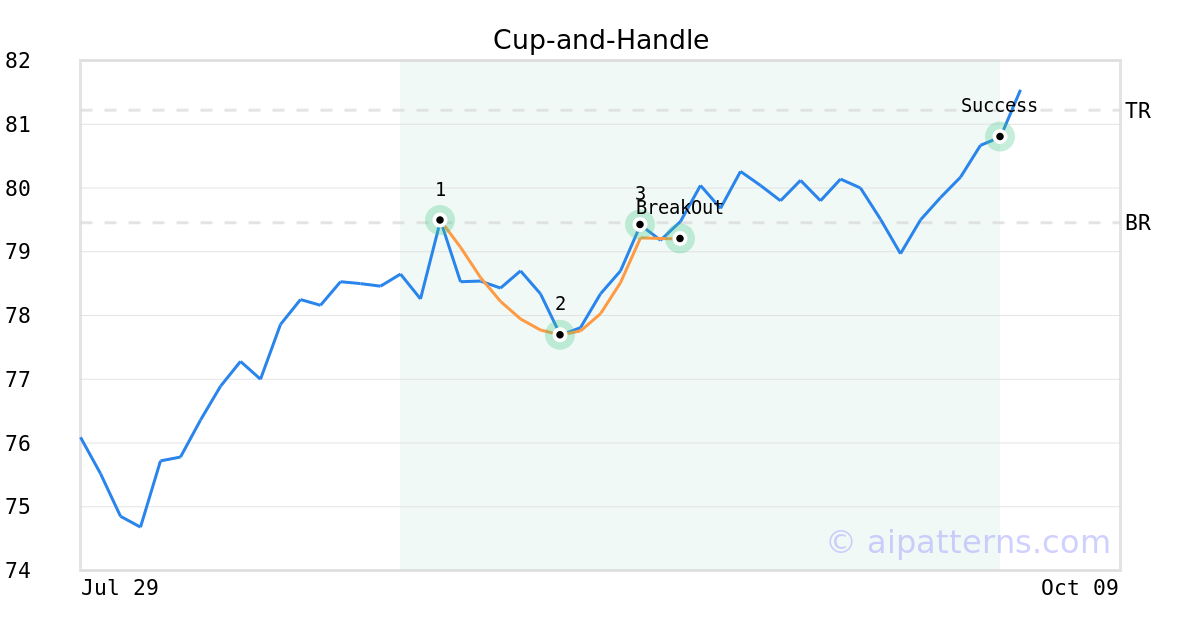
Task: Click the Oct 09 end date label
Action: click(x=1079, y=588)
